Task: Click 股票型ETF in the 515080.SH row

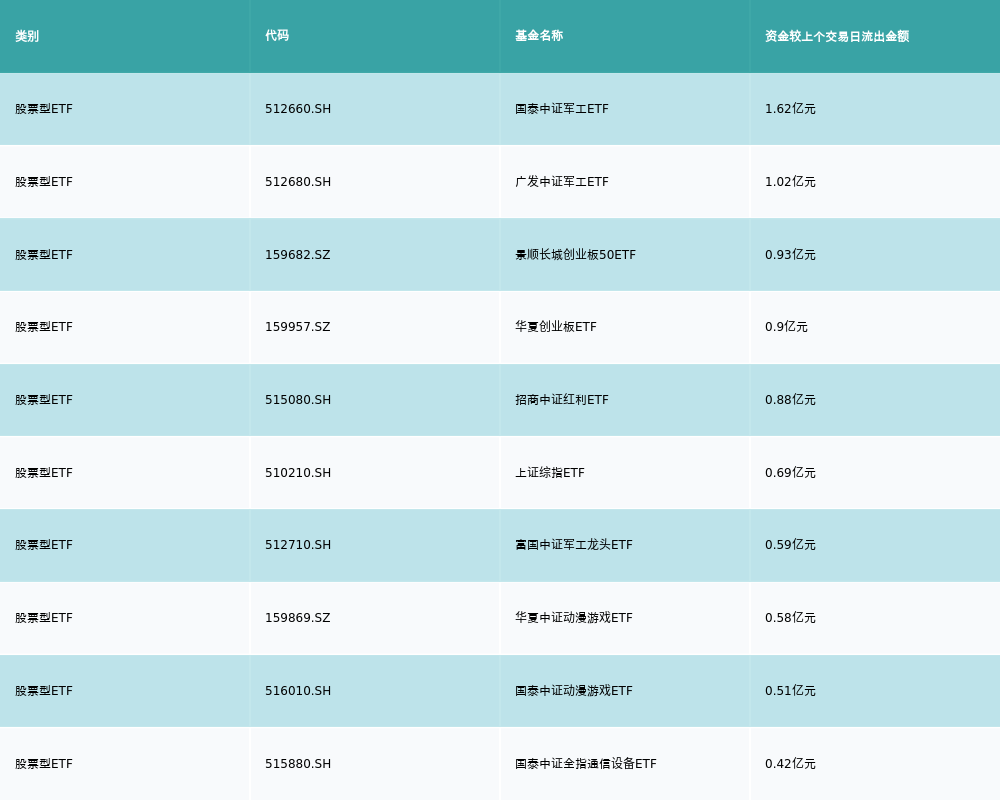Action: [44, 400]
